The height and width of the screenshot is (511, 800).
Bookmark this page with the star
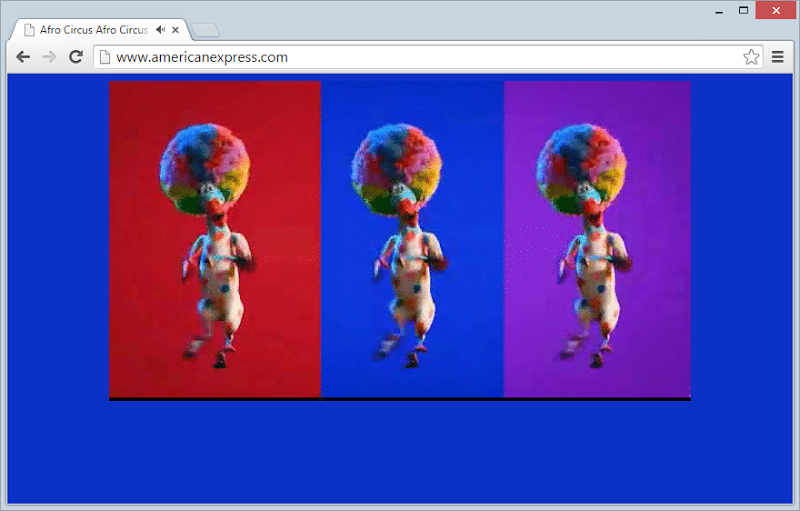(751, 57)
